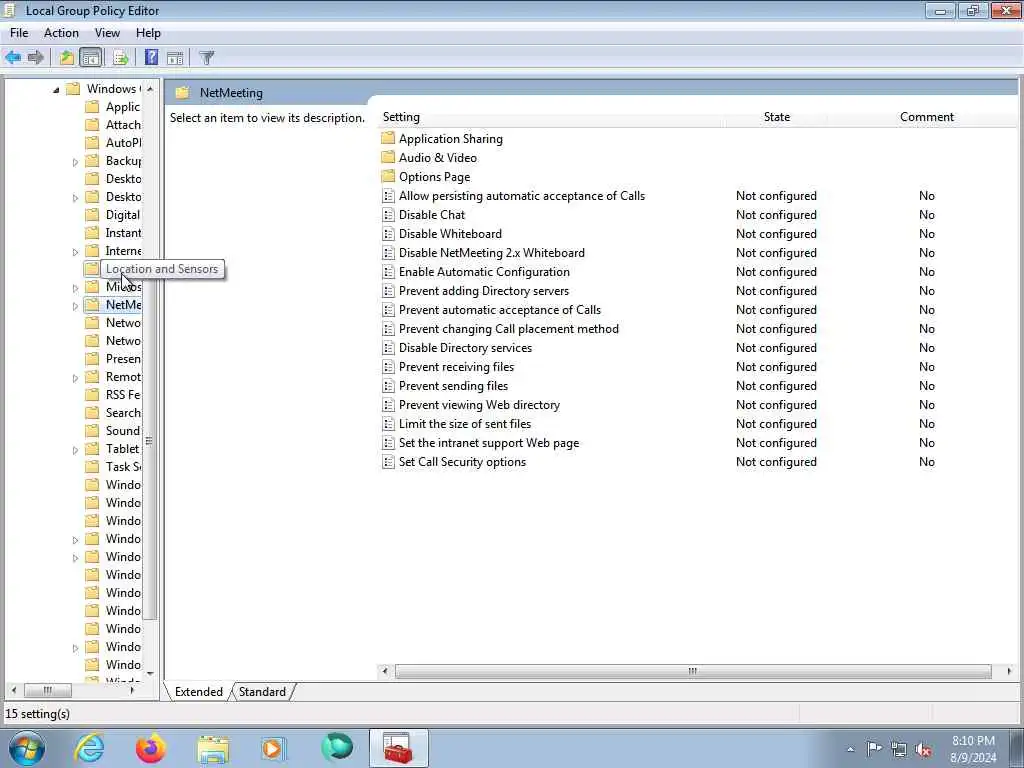Open the Help question-mark toolbar icon

point(151,57)
